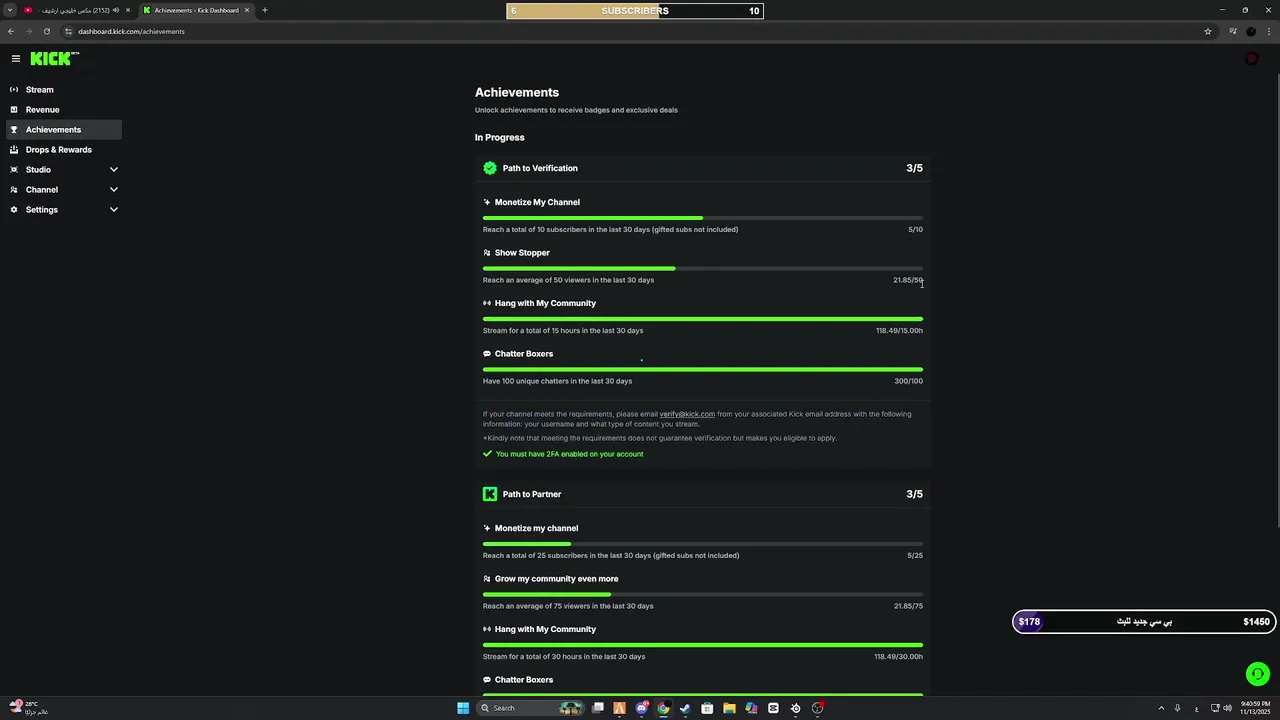Image resolution: width=1280 pixels, height=720 pixels.
Task: Click the Revenue icon in the sidebar
Action: tap(14, 110)
